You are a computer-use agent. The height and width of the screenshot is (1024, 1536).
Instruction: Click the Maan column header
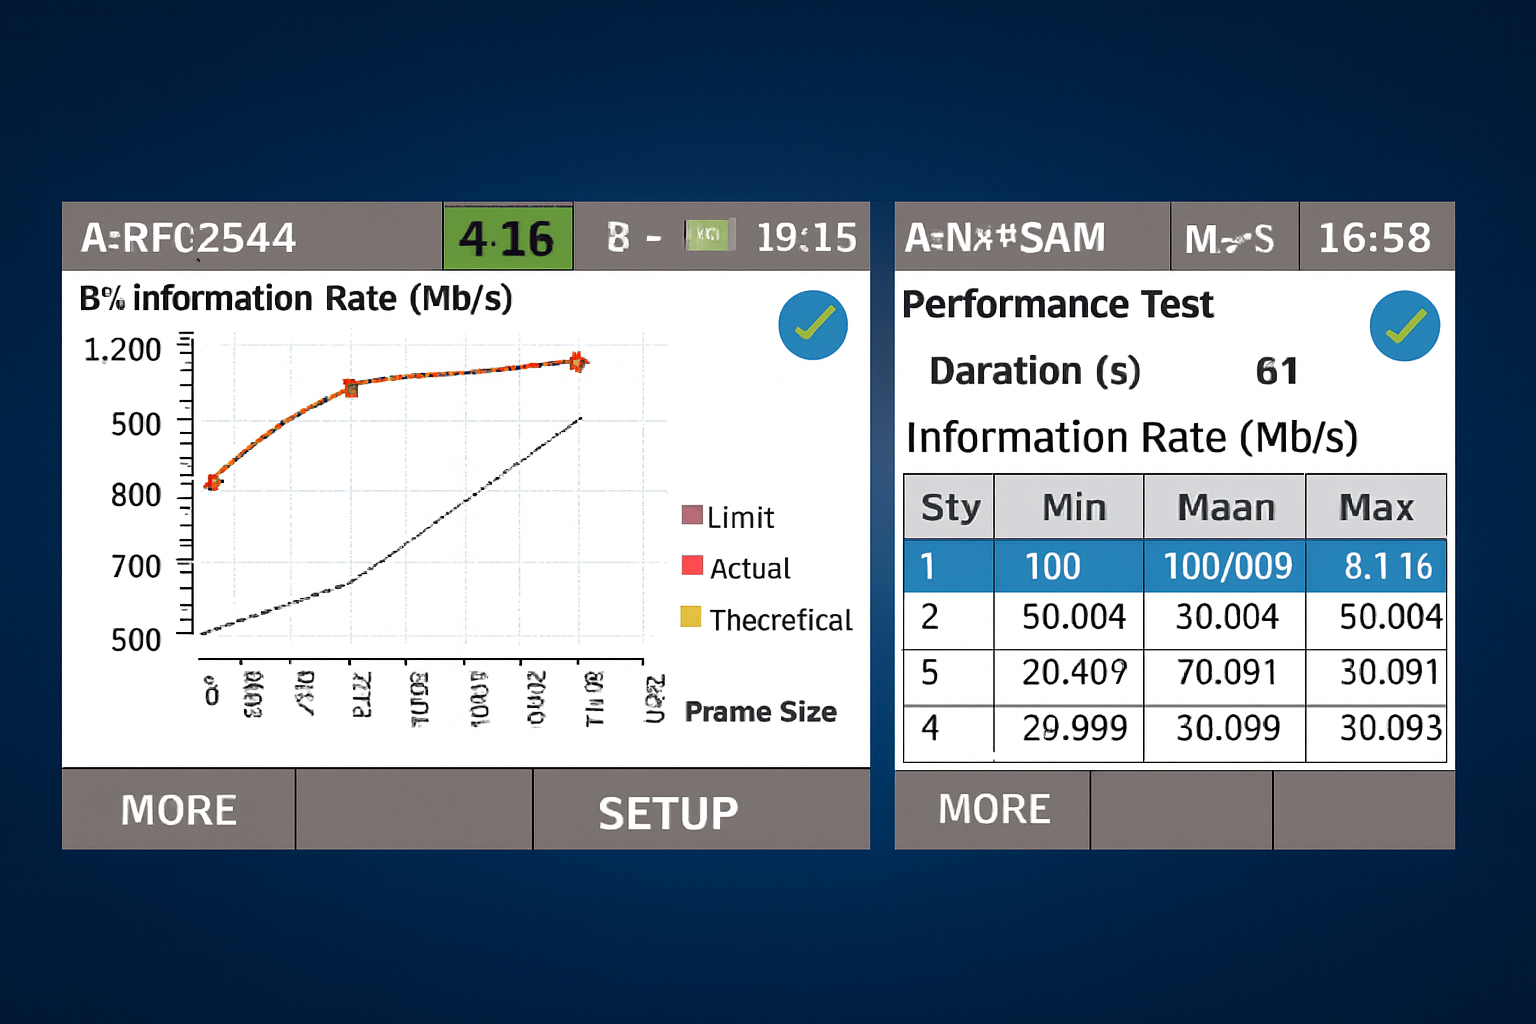[1225, 507]
